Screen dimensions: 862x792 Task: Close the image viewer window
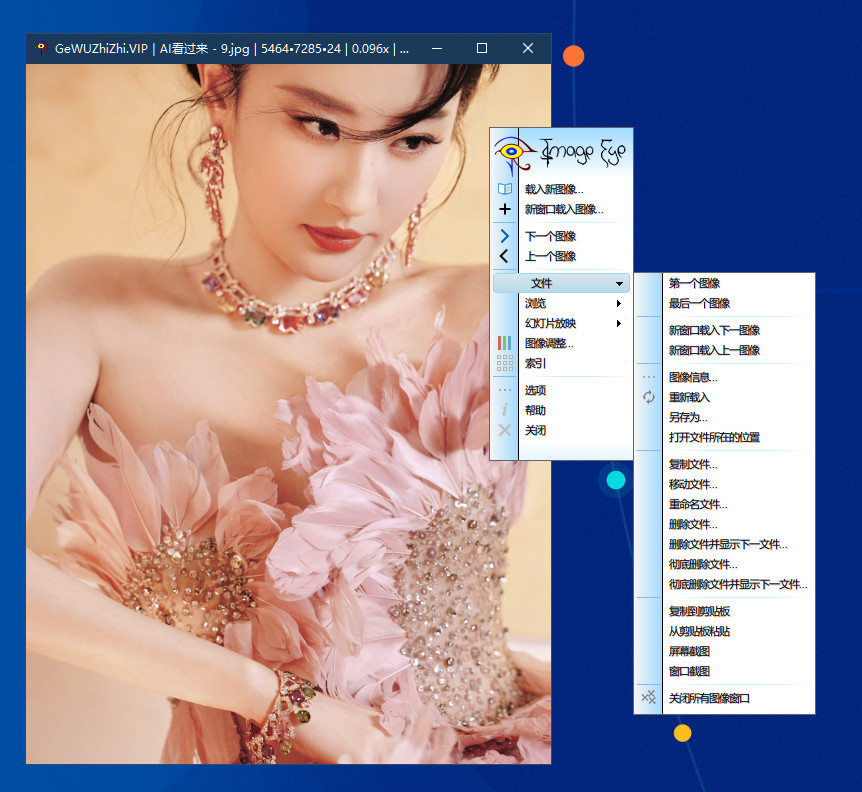point(528,48)
